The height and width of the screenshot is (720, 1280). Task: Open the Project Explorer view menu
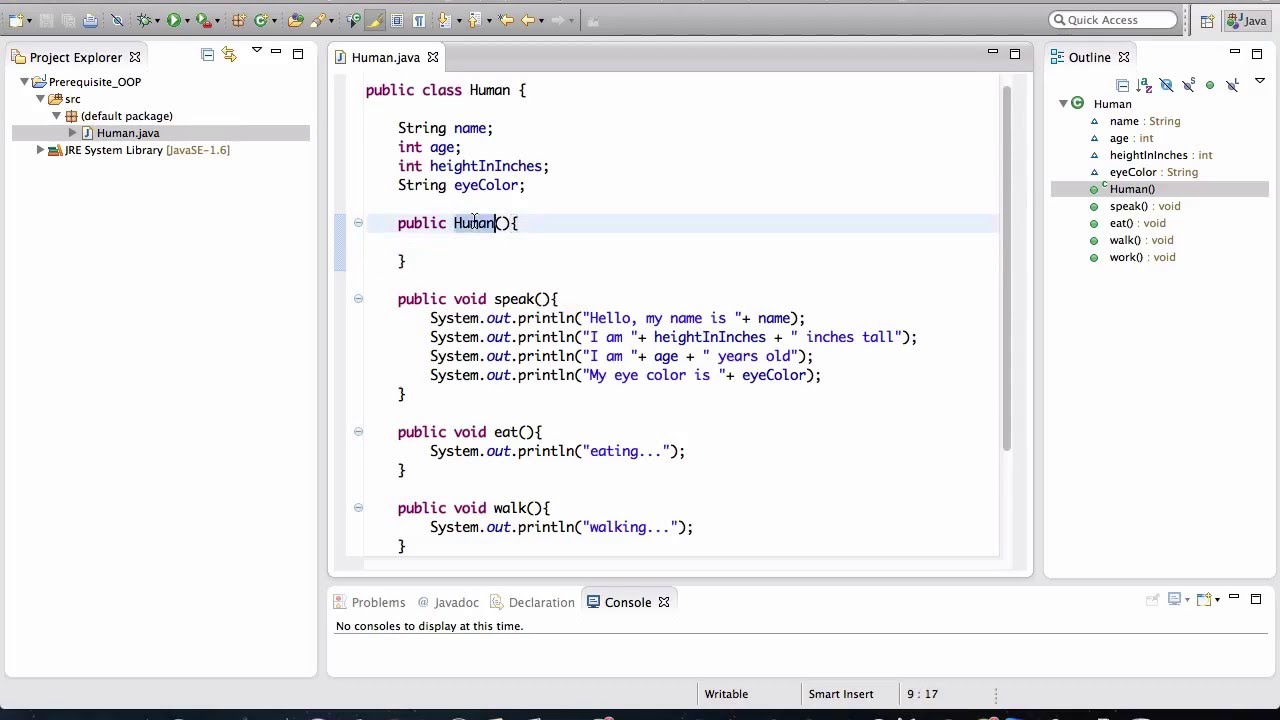[x=256, y=52]
